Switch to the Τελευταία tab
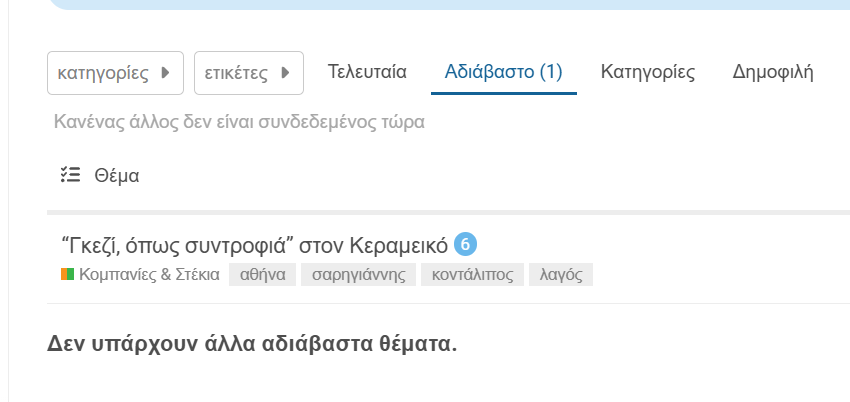The width and height of the screenshot is (850, 402). point(367,72)
